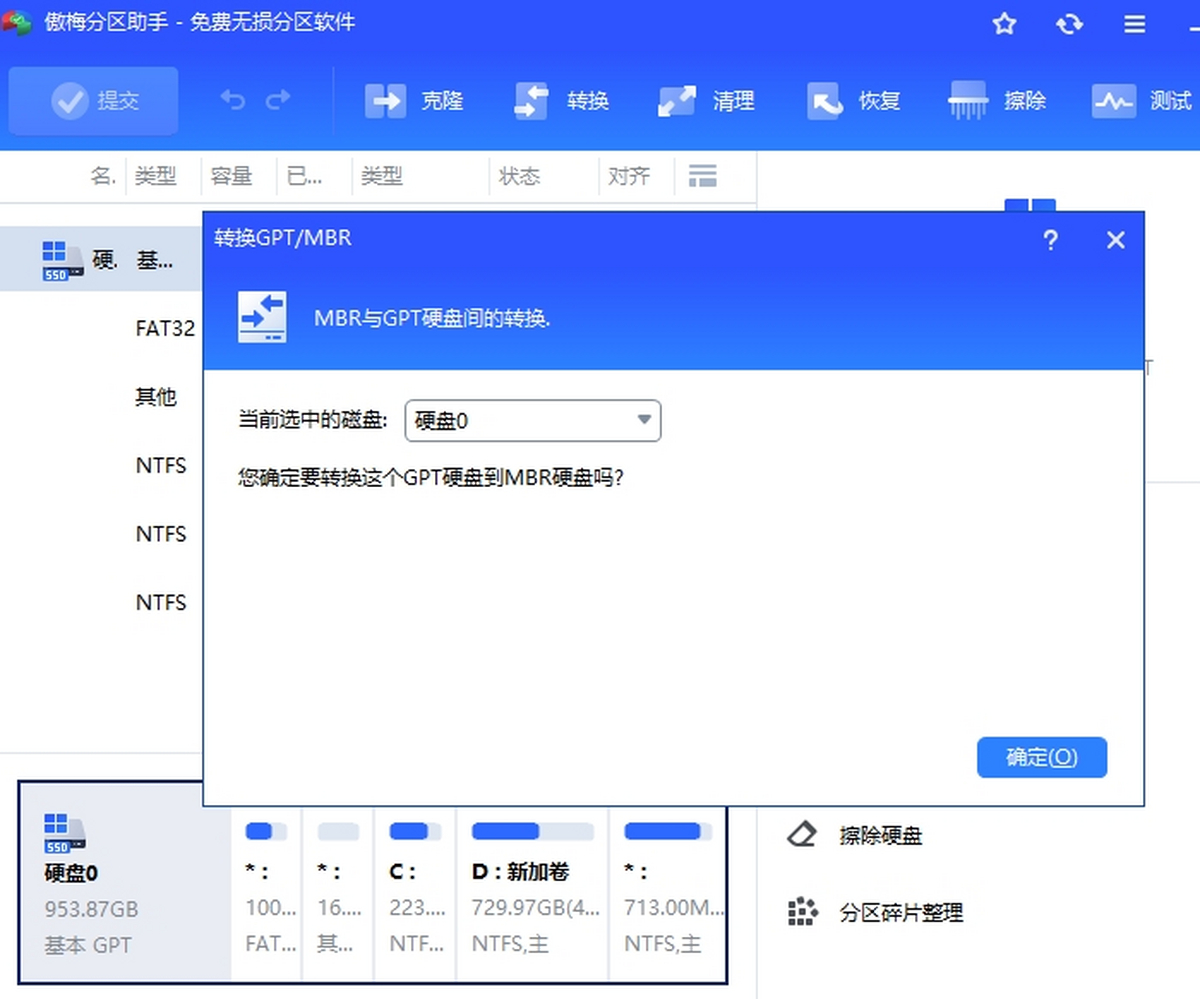Image resolution: width=1200 pixels, height=999 pixels.
Task: Select the Clean up (清理) tool icon
Action: (677, 101)
